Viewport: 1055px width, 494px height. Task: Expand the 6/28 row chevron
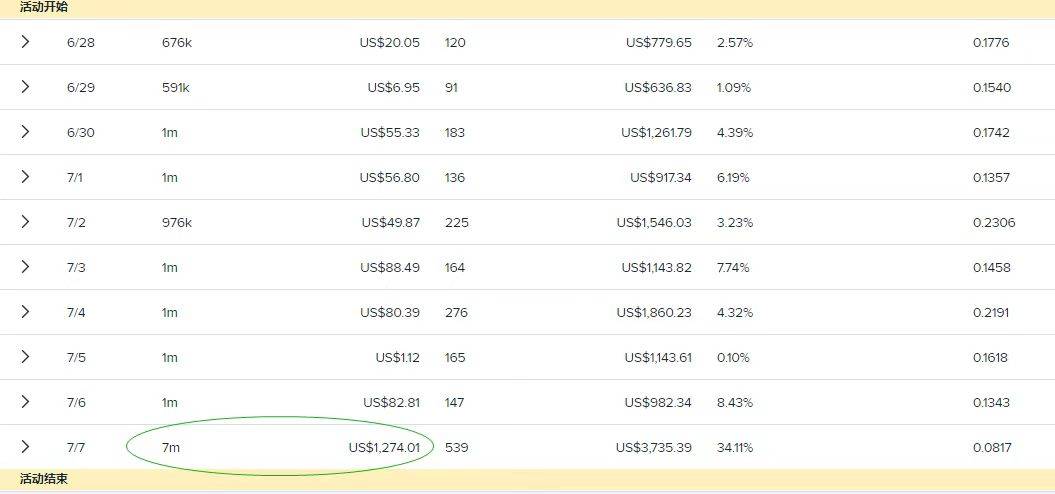[x=26, y=42]
